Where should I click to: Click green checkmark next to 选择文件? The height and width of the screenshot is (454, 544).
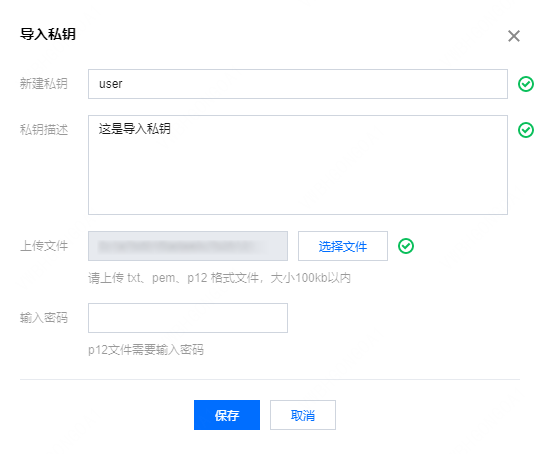(406, 246)
